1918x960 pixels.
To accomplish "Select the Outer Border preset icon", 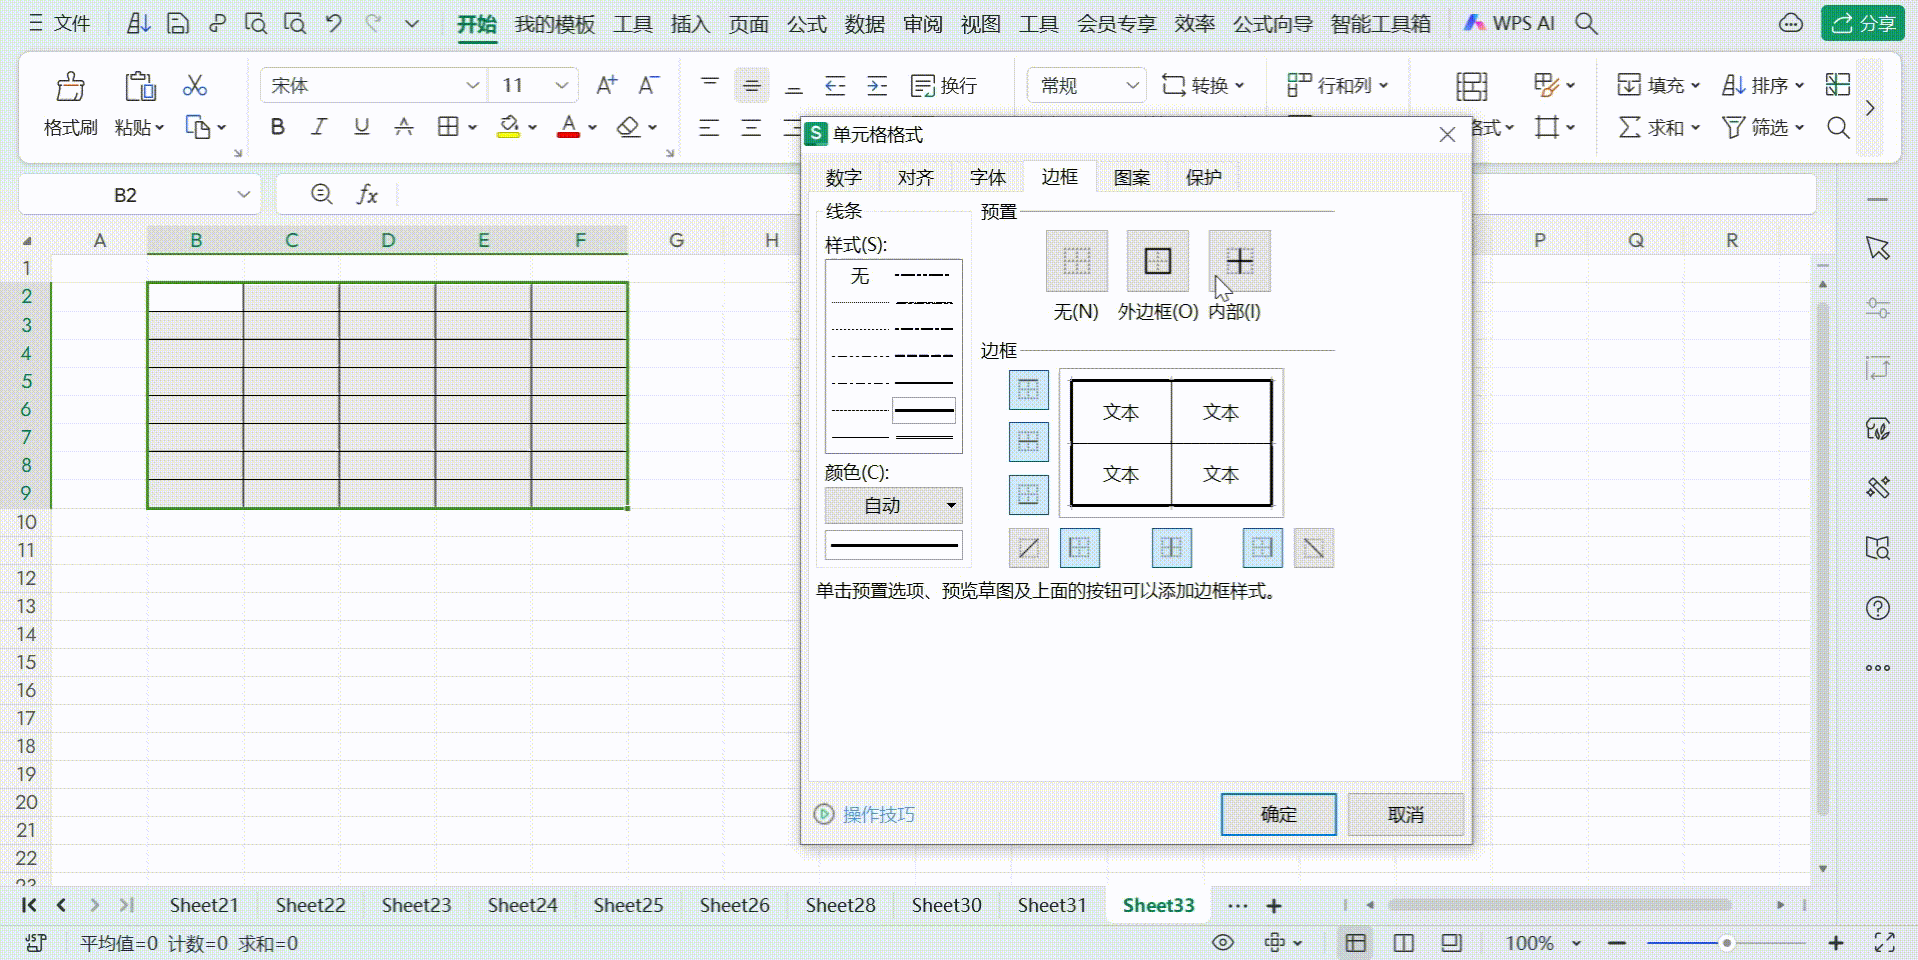I will coord(1157,261).
